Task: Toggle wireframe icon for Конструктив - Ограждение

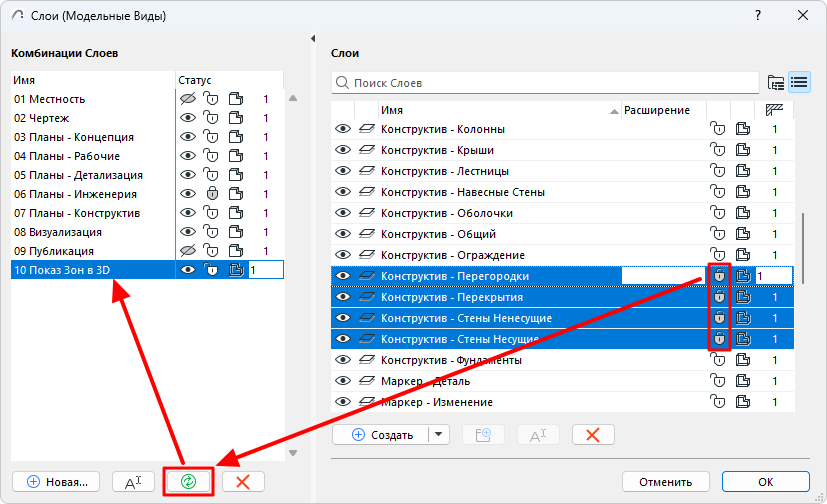Action: point(743,255)
